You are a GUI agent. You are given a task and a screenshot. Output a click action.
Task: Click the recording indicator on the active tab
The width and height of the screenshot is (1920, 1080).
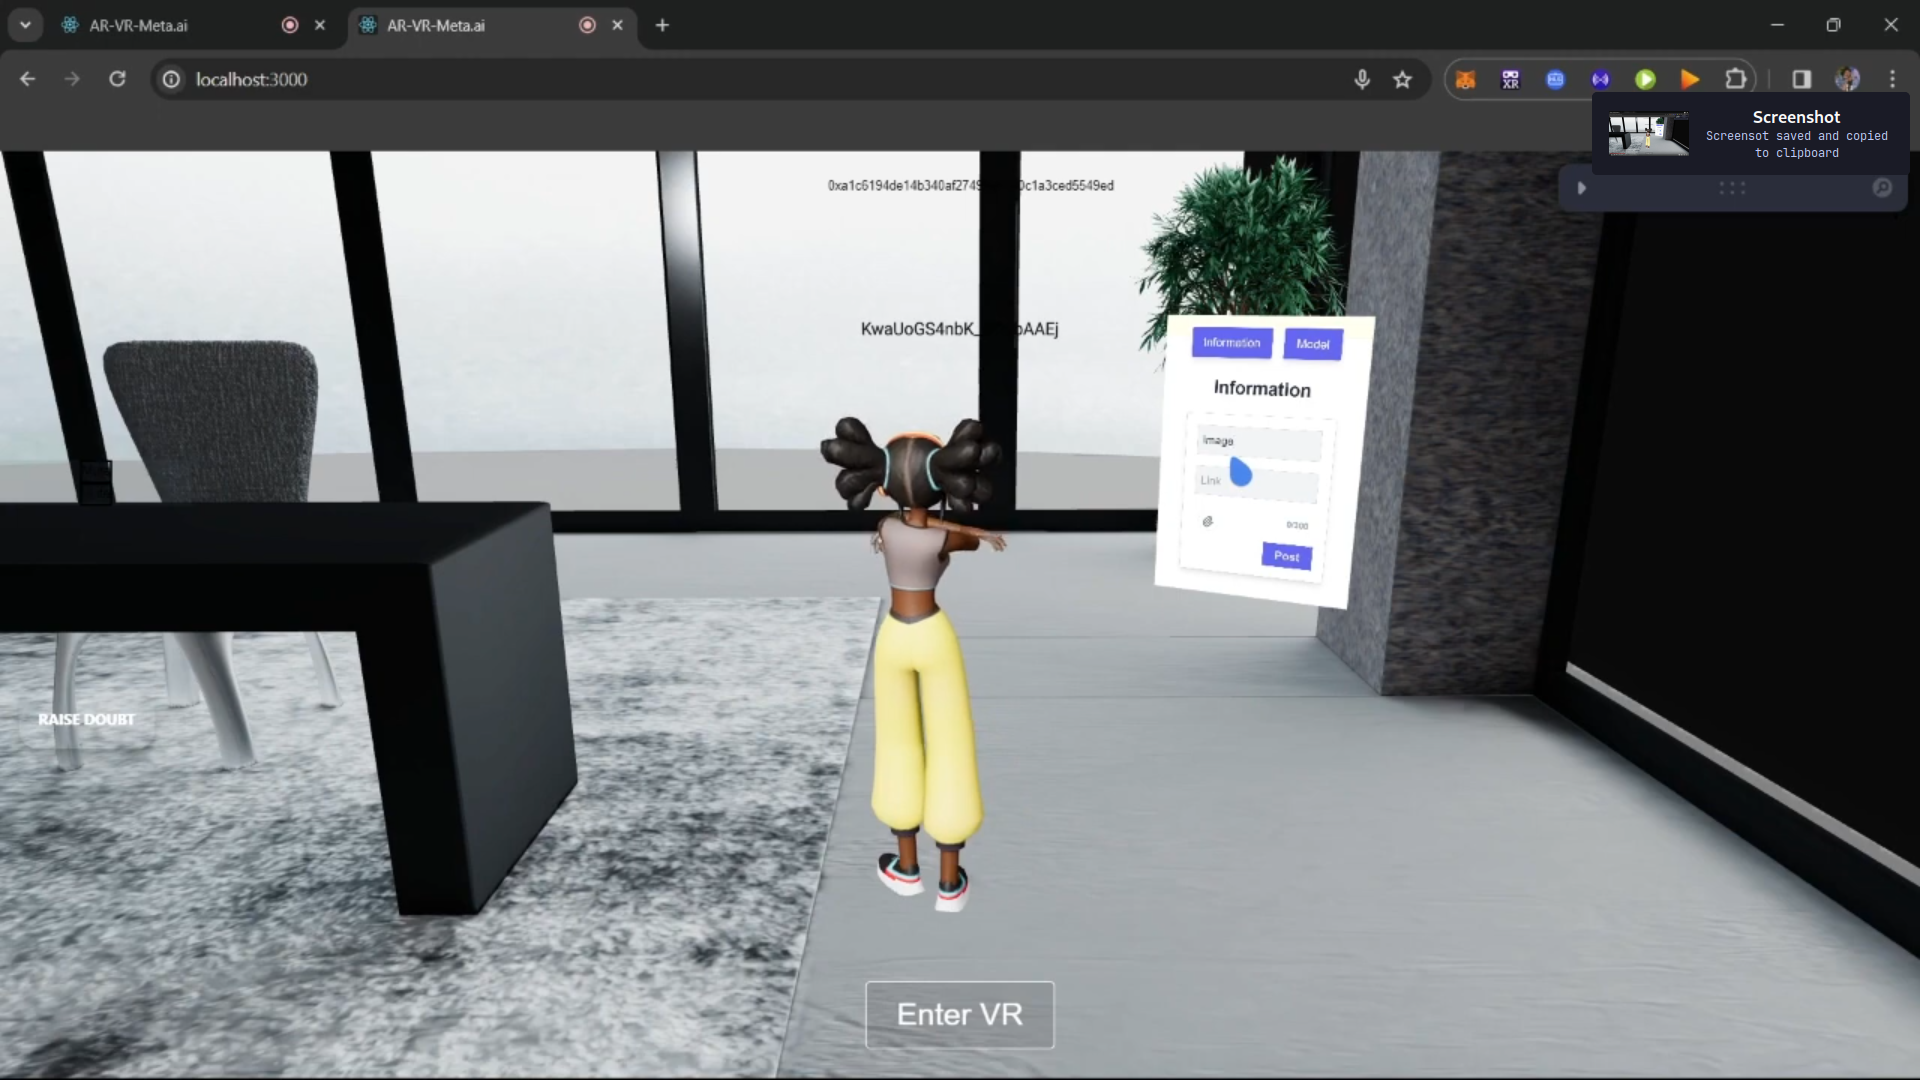click(586, 25)
